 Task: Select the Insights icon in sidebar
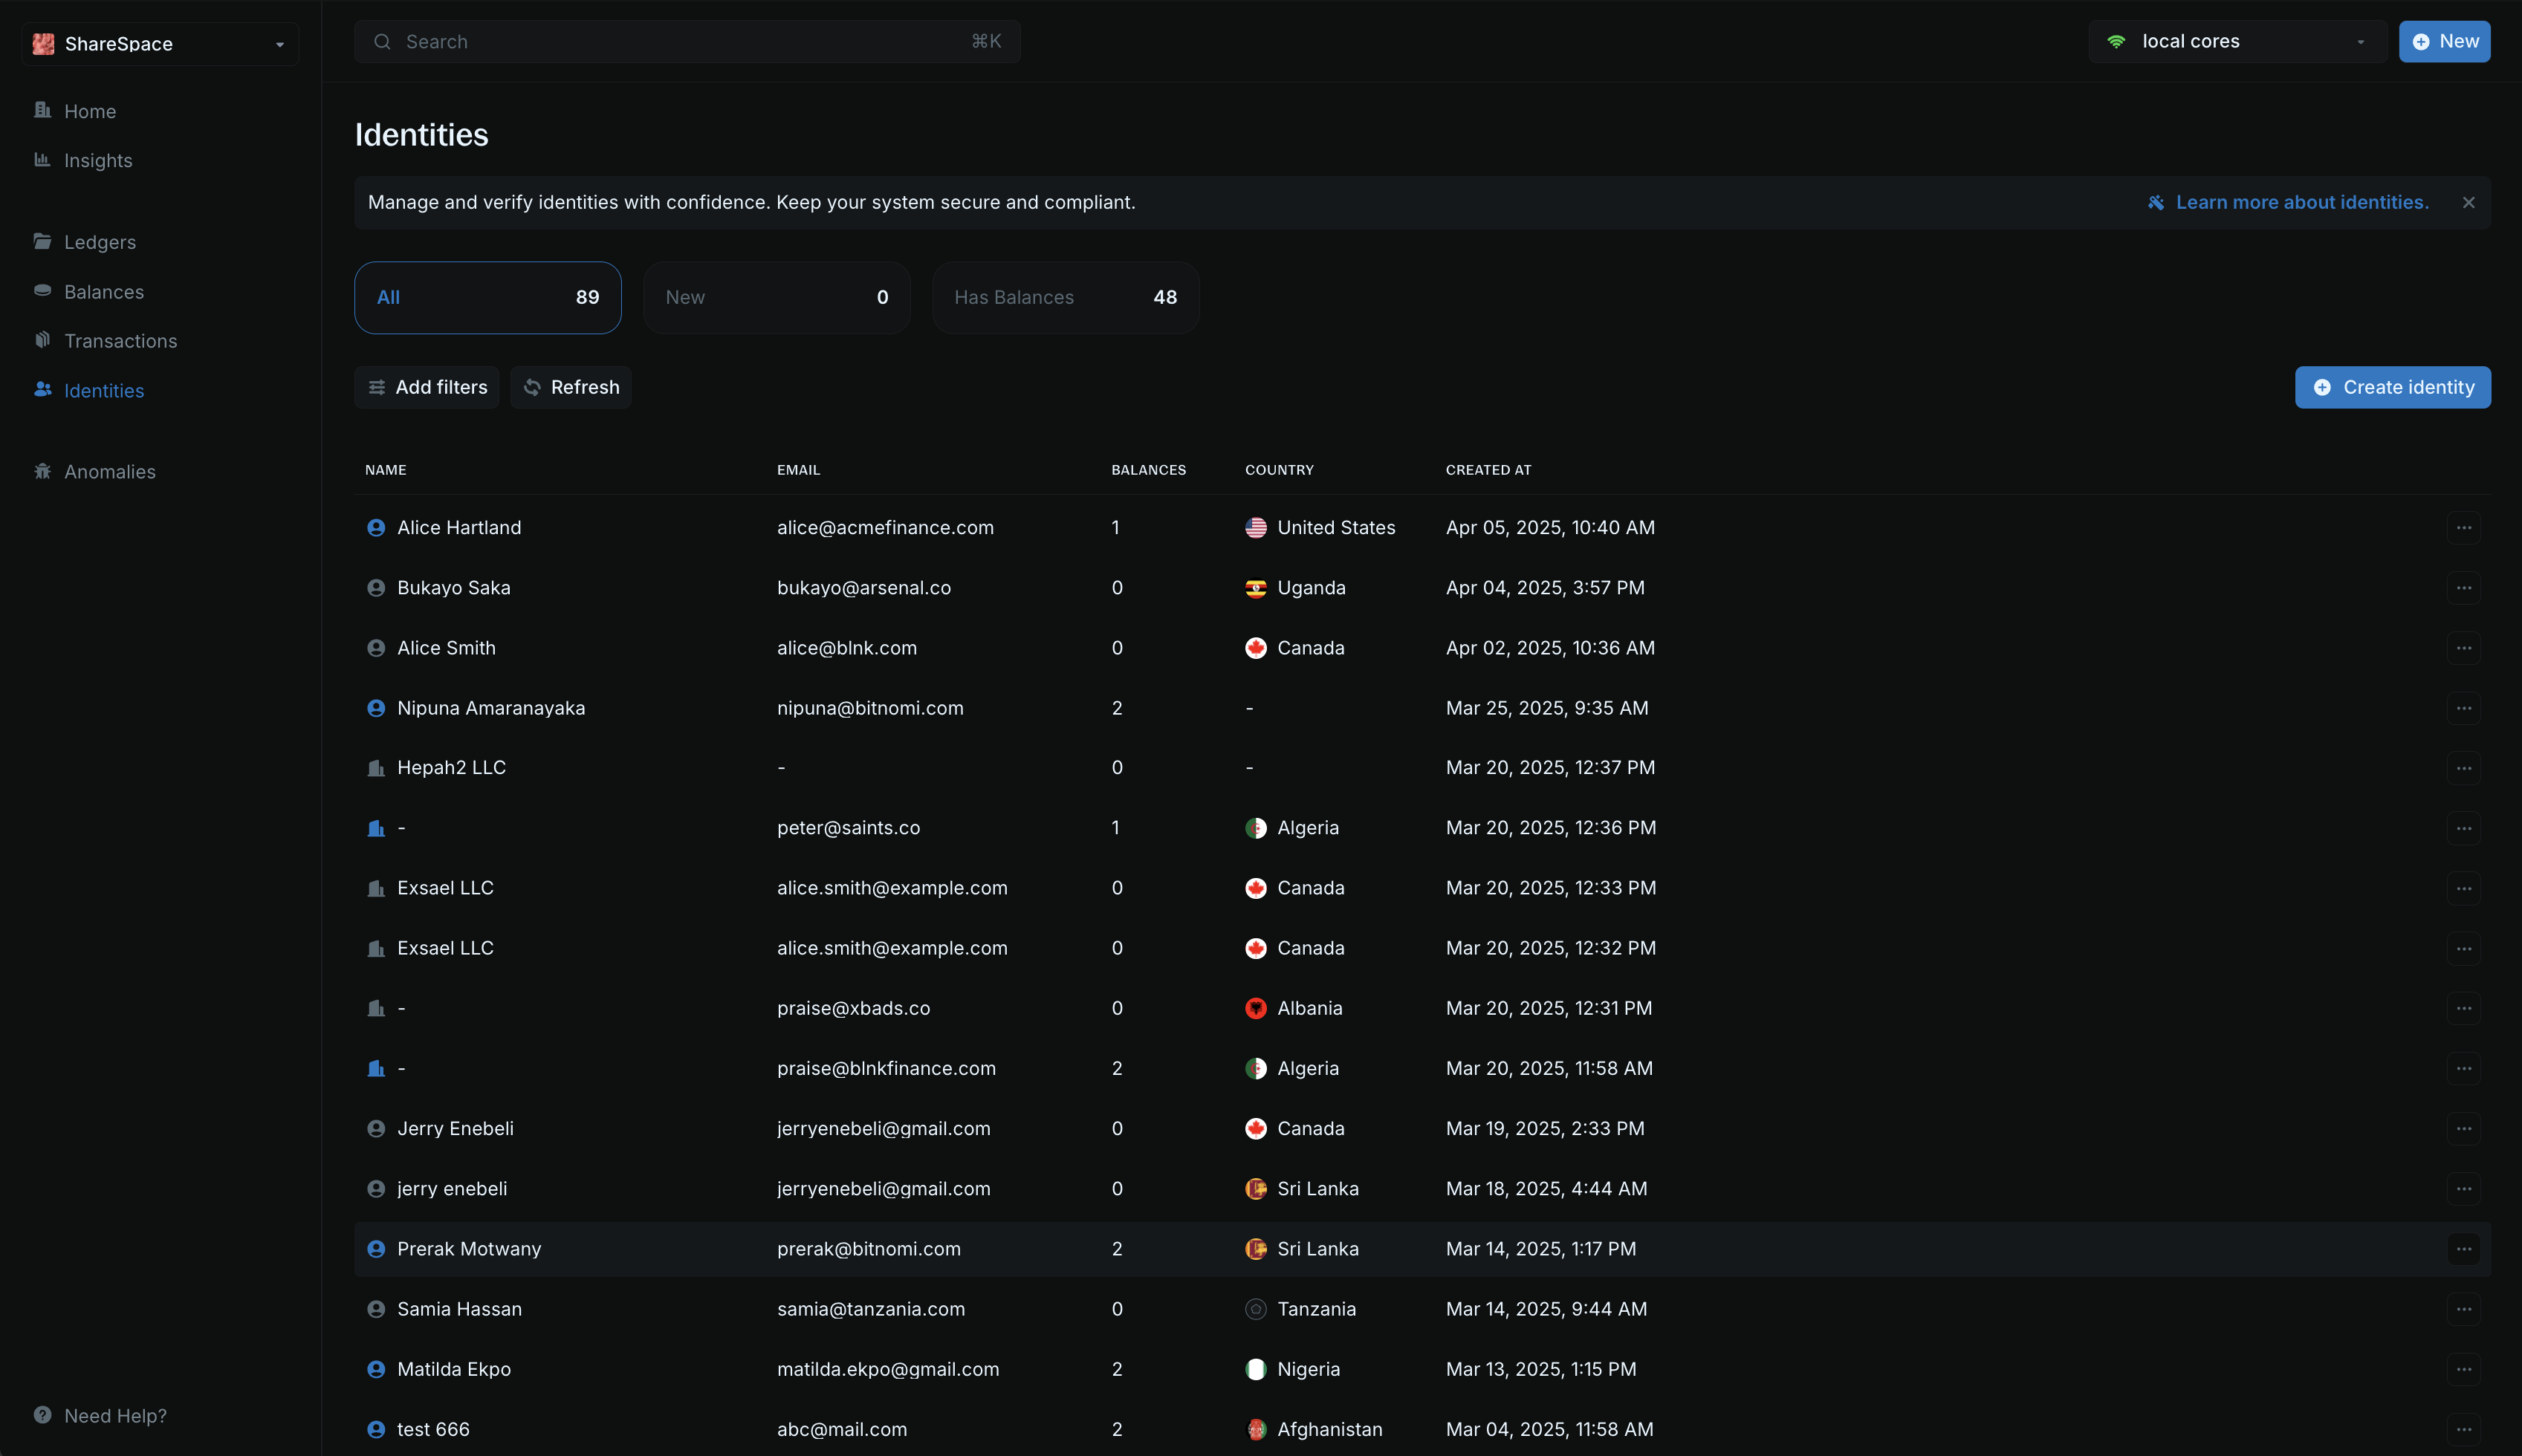pyautogui.click(x=41, y=160)
